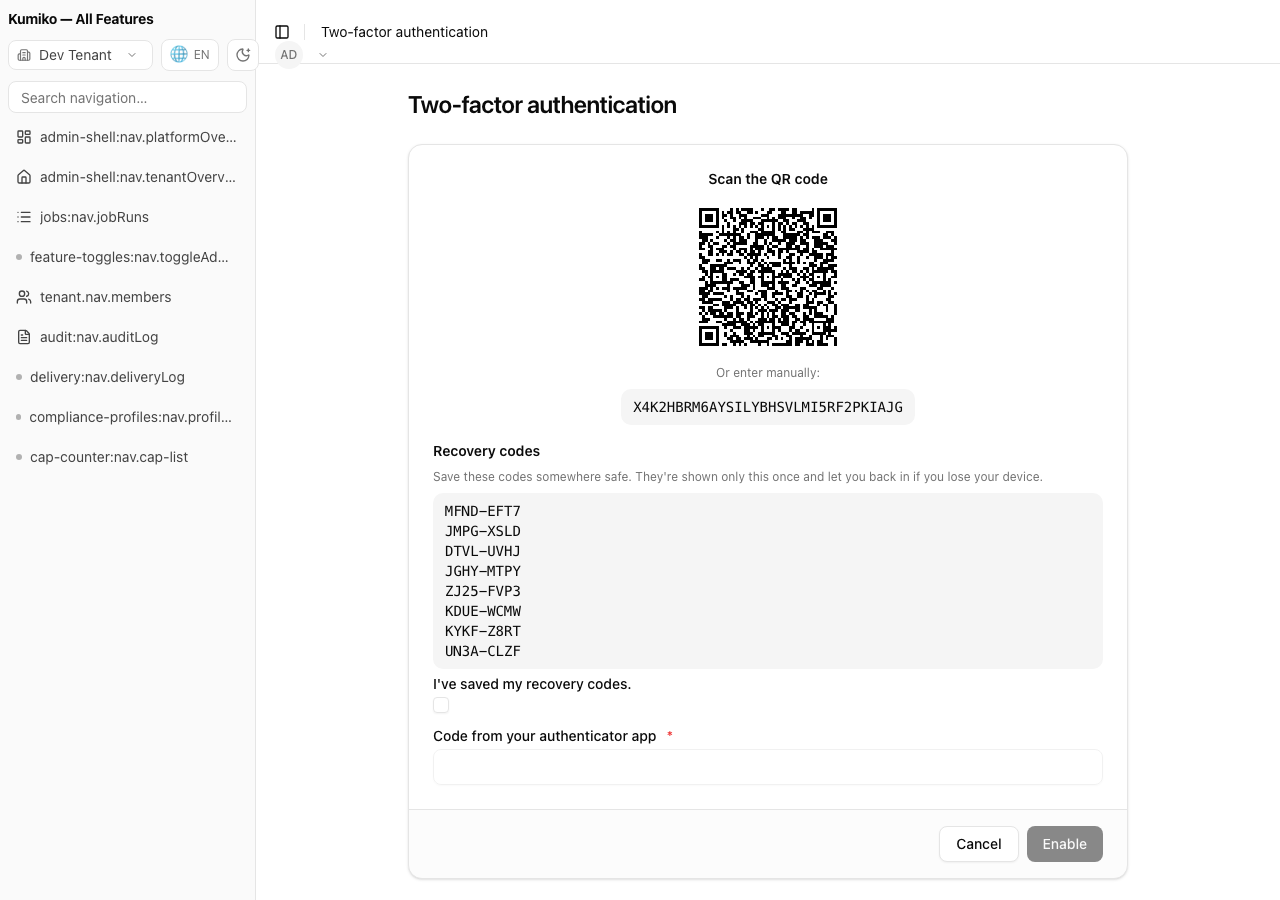Toggle the sidebar panel icon
The width and height of the screenshot is (1280, 900).
[x=282, y=32]
